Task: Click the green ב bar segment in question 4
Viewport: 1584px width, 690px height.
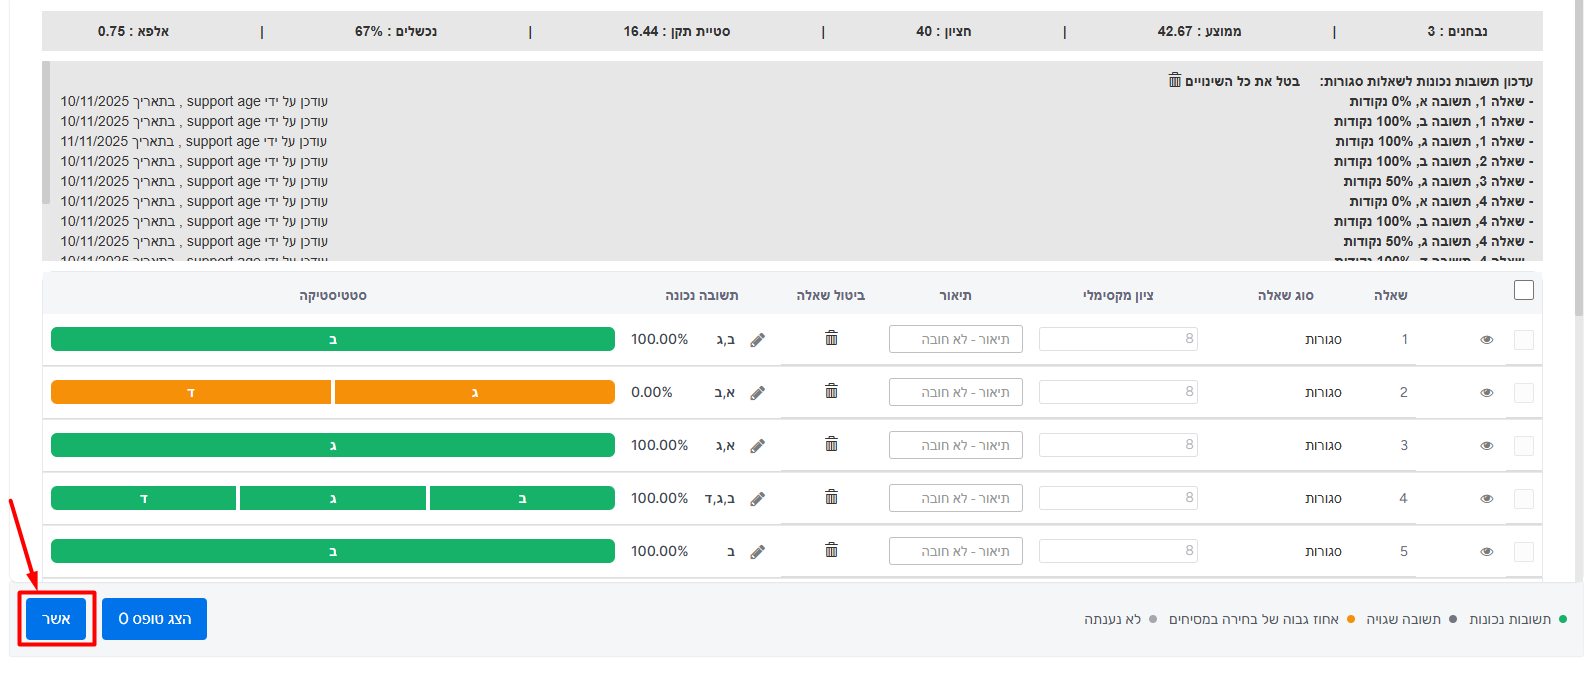Action: (x=522, y=498)
